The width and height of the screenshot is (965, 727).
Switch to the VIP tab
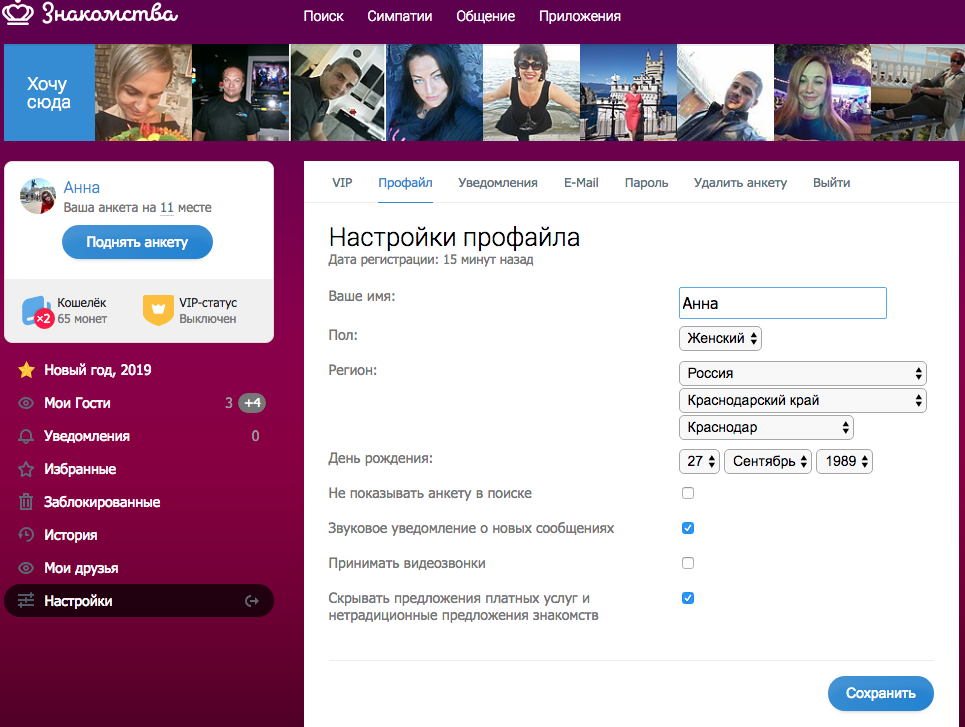click(342, 183)
